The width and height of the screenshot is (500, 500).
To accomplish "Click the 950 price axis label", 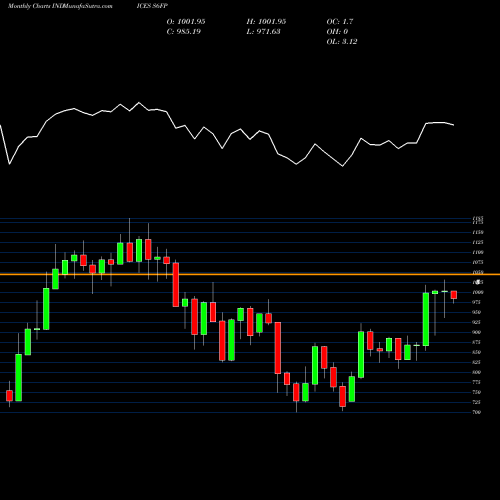I will tap(477, 312).
